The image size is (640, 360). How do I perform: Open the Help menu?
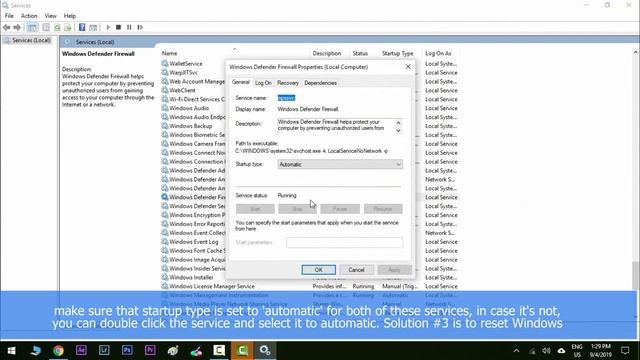click(70, 16)
